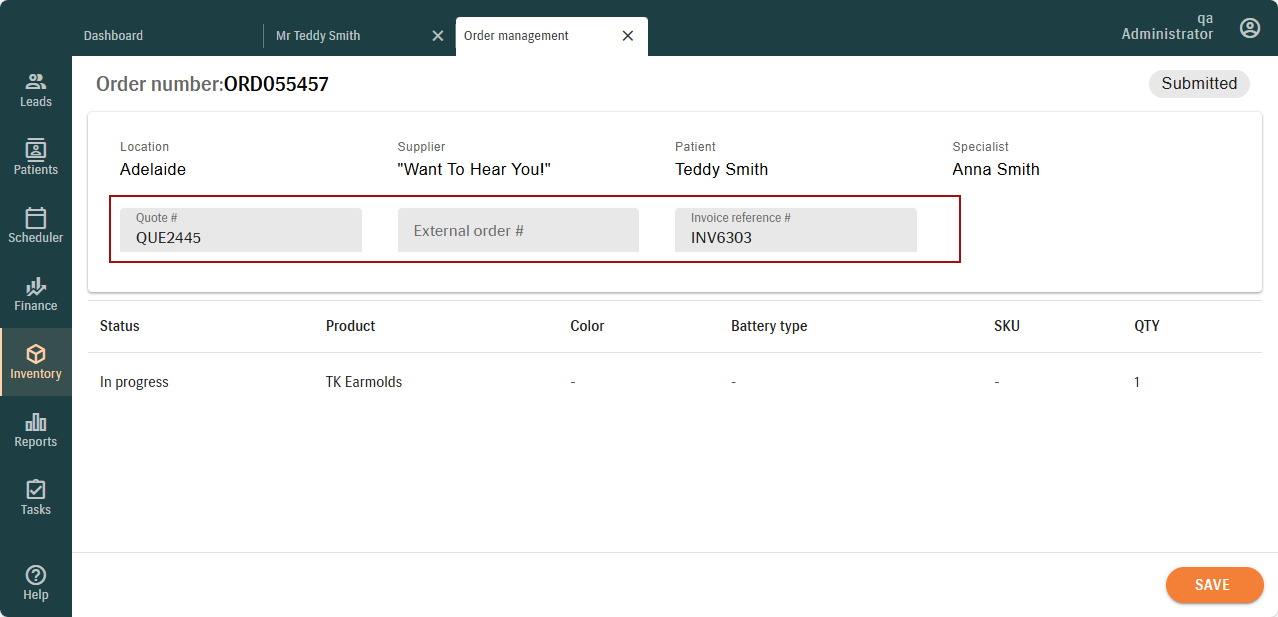Open the Leads section icon
This screenshot has height=617, width=1278.
point(36,82)
